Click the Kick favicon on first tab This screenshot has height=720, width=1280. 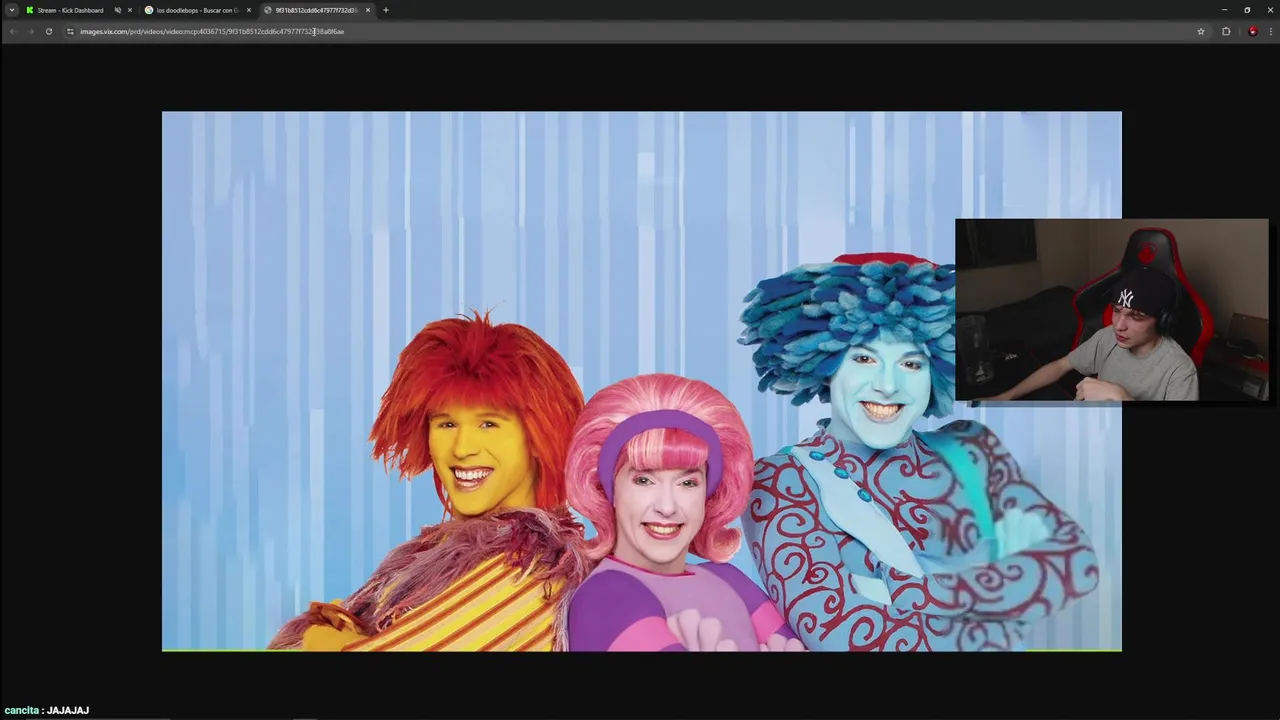(30, 10)
